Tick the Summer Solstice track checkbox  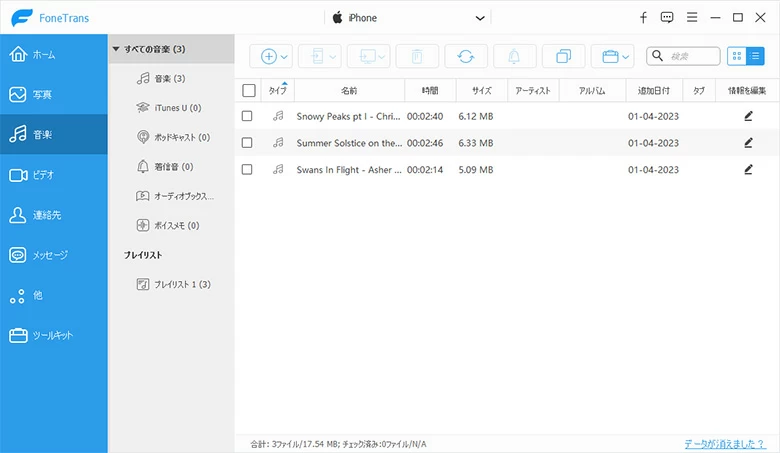click(248, 143)
